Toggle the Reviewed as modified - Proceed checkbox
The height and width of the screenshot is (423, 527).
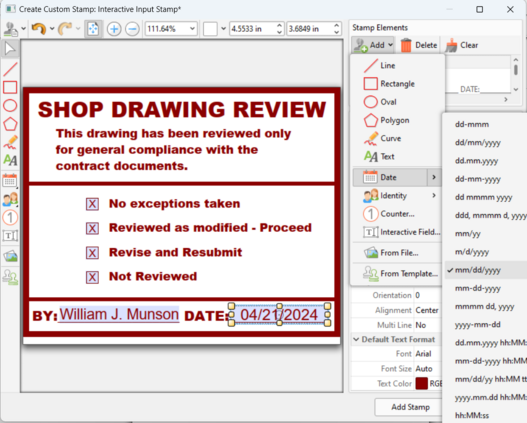click(92, 228)
